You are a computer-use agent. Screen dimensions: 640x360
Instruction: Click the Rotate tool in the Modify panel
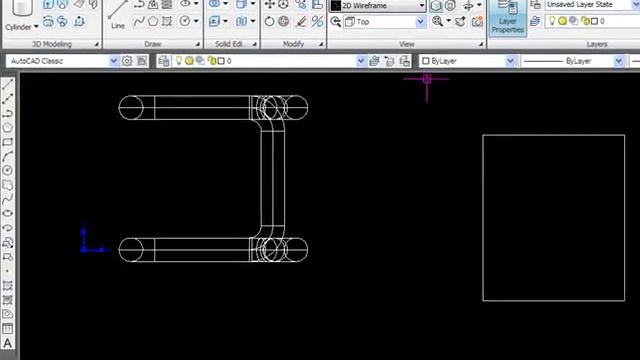(x=269, y=21)
